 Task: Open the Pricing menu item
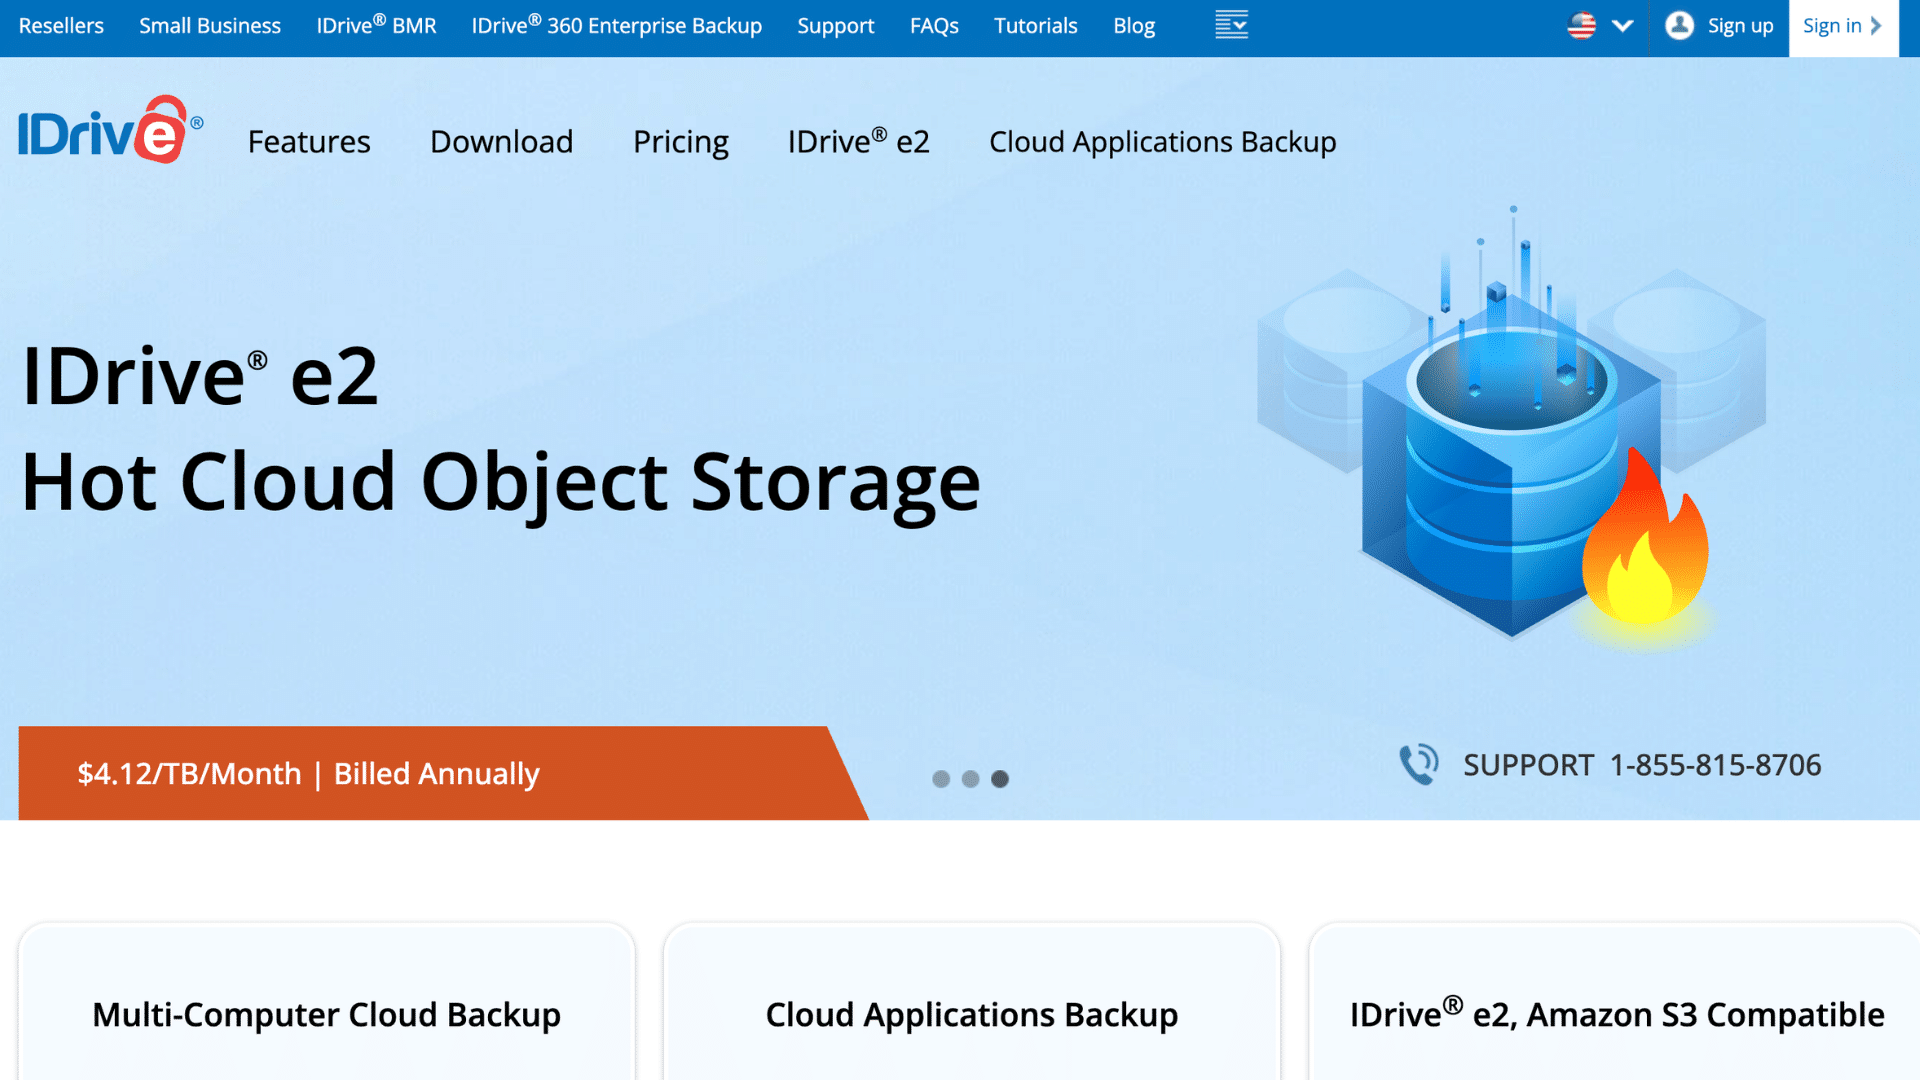tap(680, 143)
